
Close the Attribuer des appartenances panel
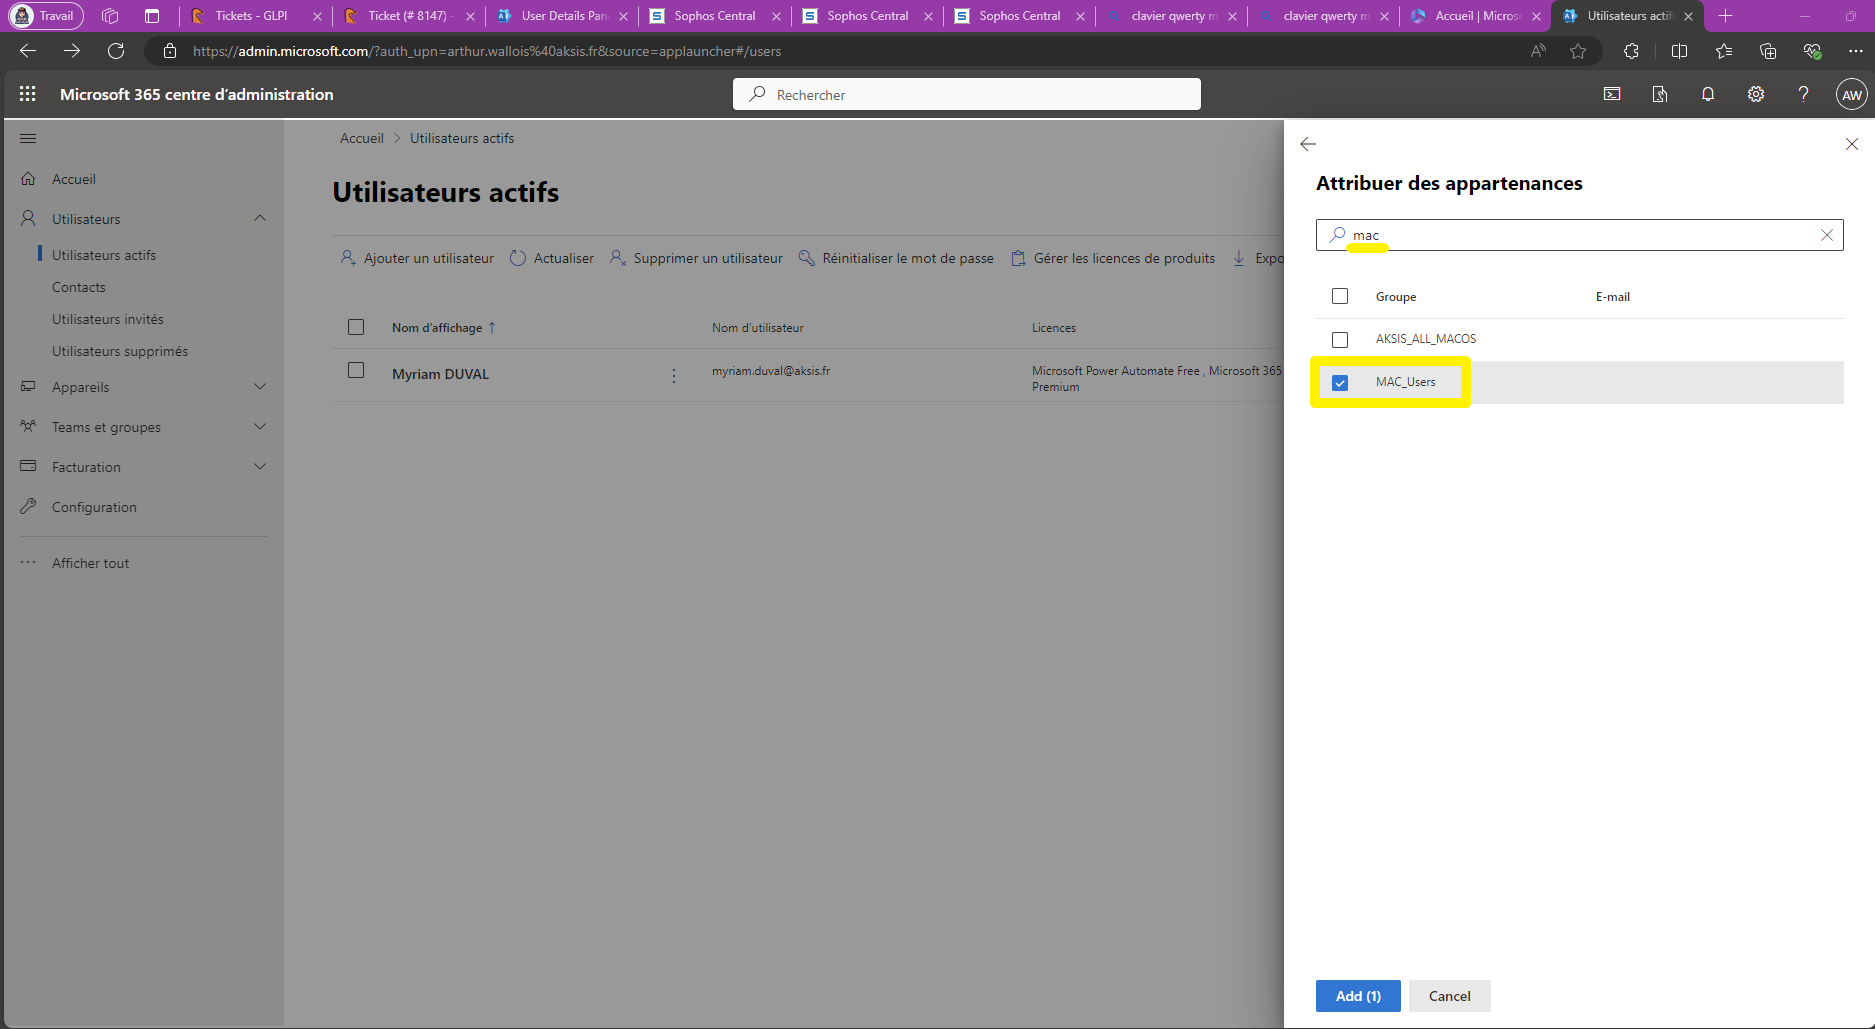(1852, 144)
